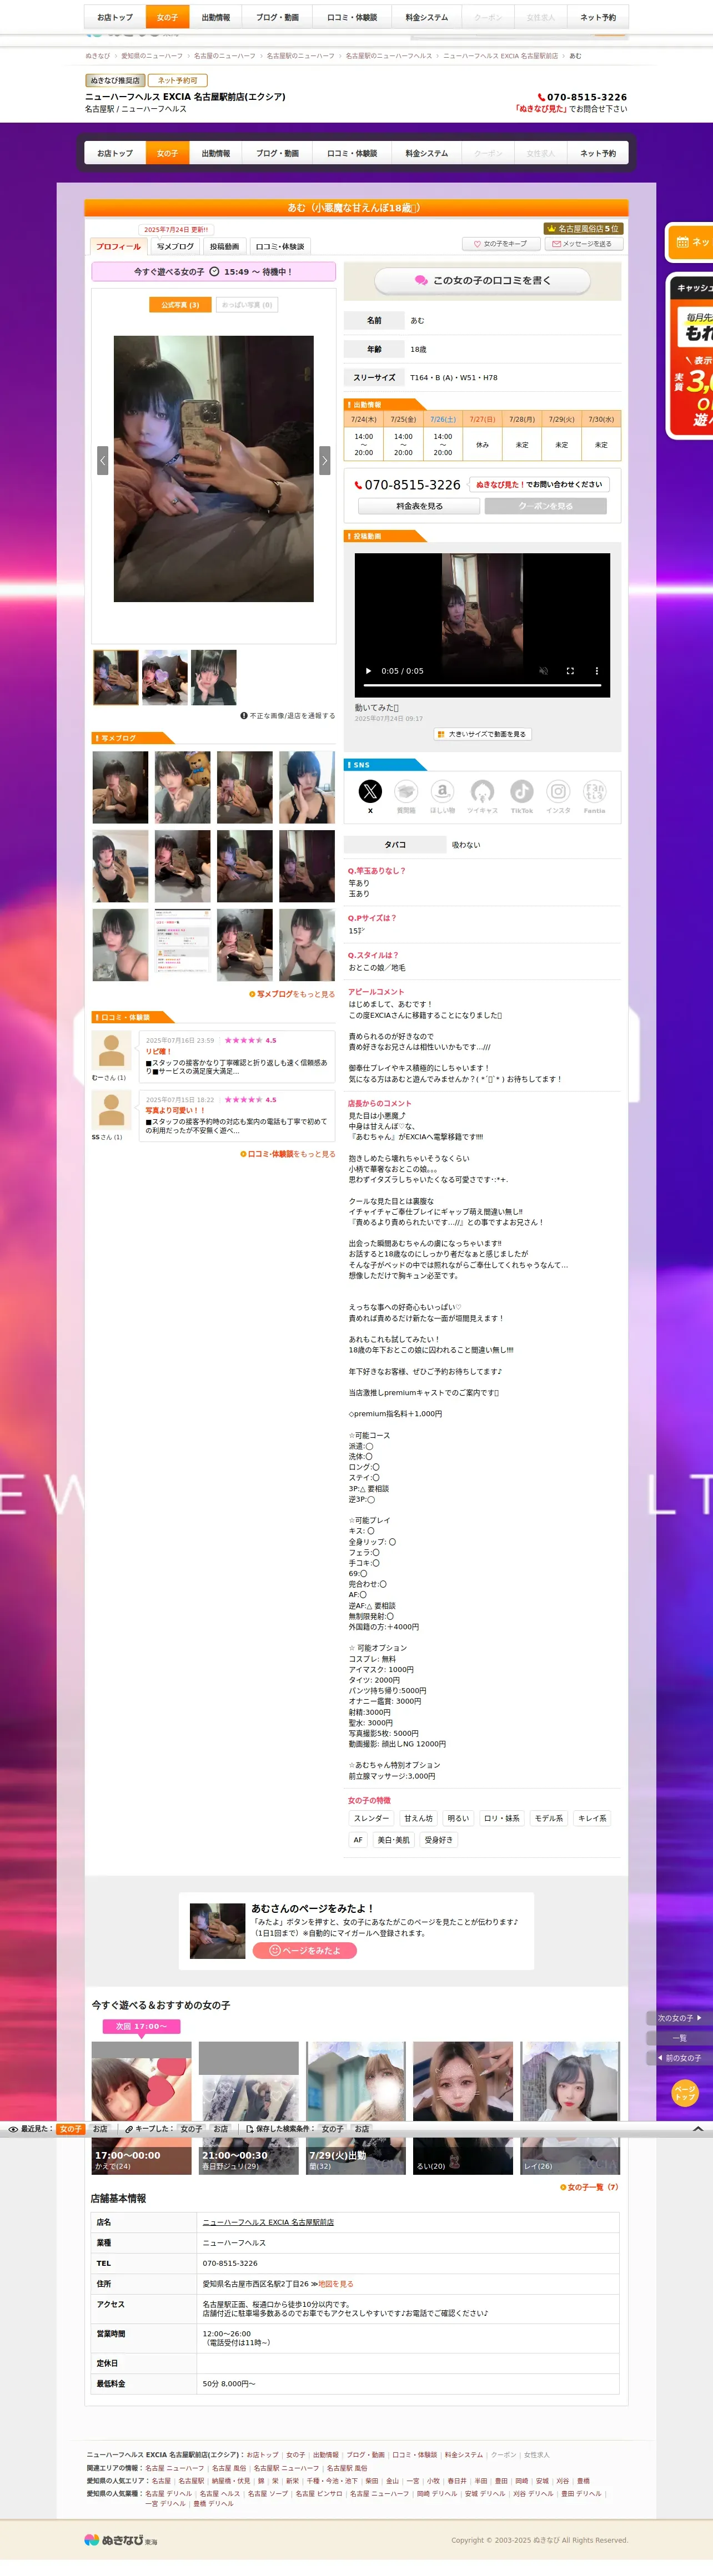The image size is (713, 2576).
Task: Select 公式写真 (3) photo tab
Action: (x=180, y=305)
